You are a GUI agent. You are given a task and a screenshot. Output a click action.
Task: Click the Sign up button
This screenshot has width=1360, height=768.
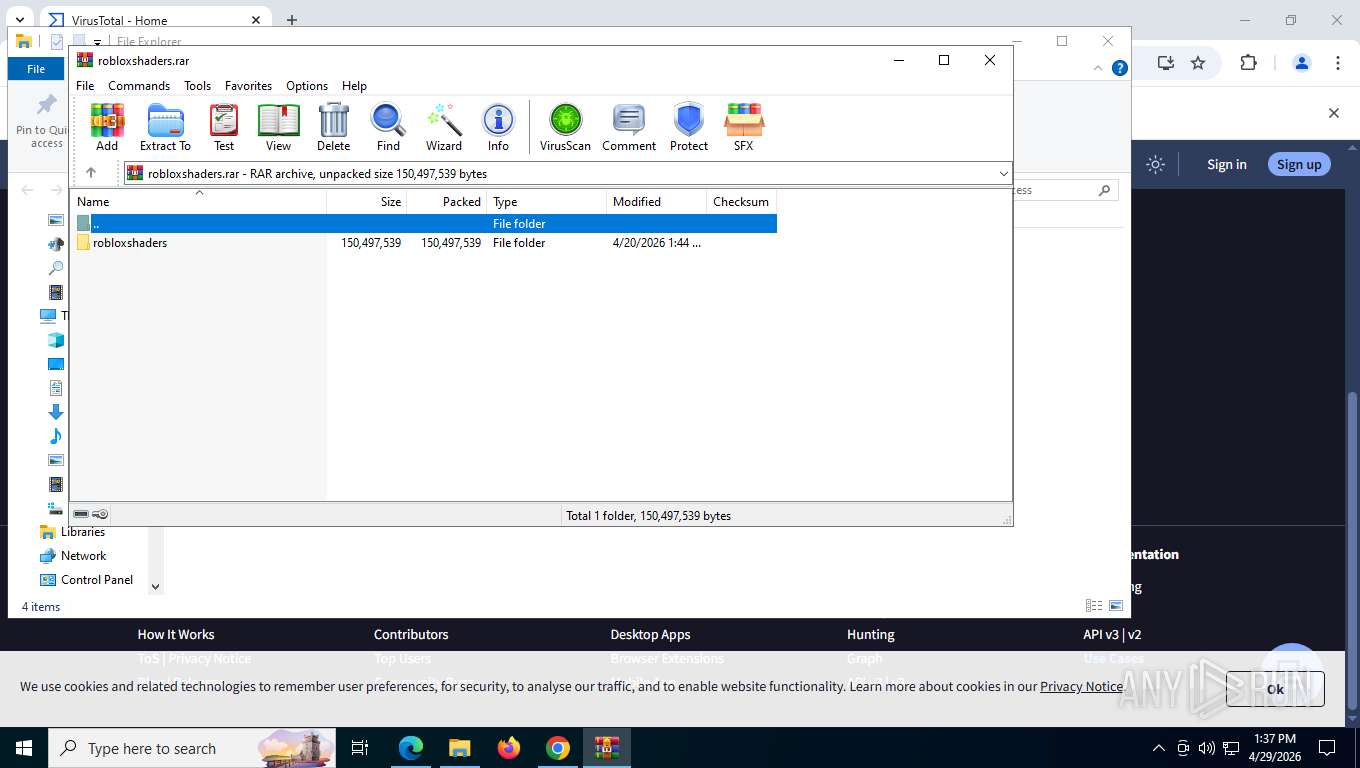click(1299, 164)
